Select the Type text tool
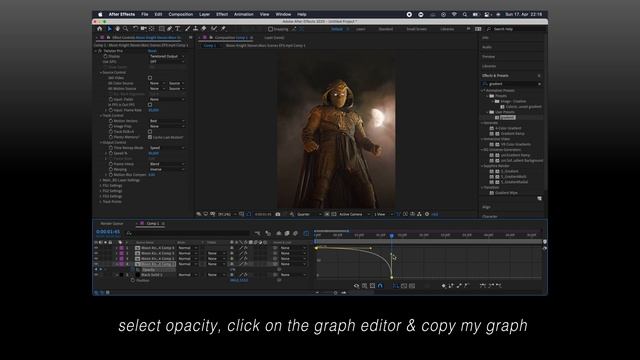Screen dimensions: 640x360 point(178,29)
